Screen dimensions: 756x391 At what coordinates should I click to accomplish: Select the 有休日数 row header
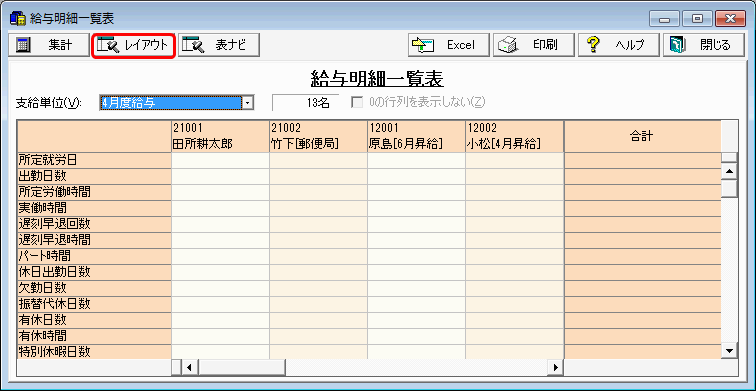pos(94,320)
